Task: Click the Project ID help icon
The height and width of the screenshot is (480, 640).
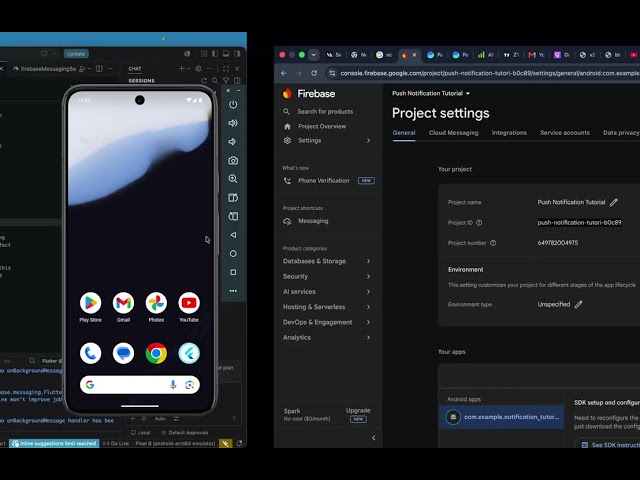Action: tap(479, 223)
